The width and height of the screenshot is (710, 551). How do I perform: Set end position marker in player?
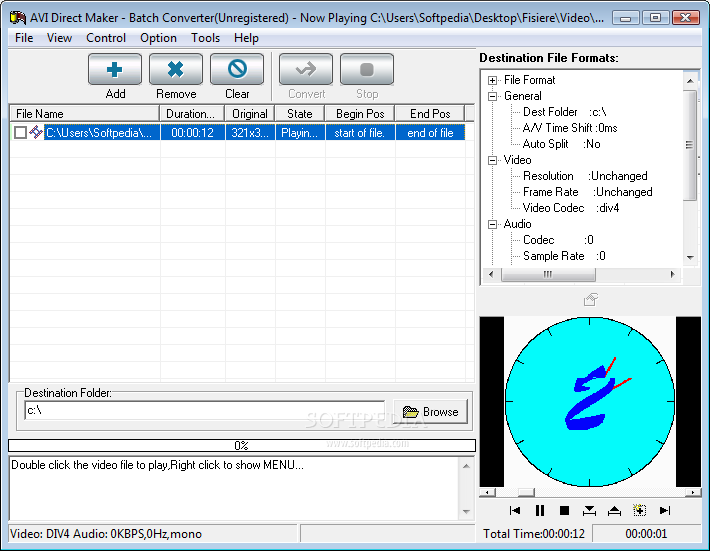click(x=614, y=511)
